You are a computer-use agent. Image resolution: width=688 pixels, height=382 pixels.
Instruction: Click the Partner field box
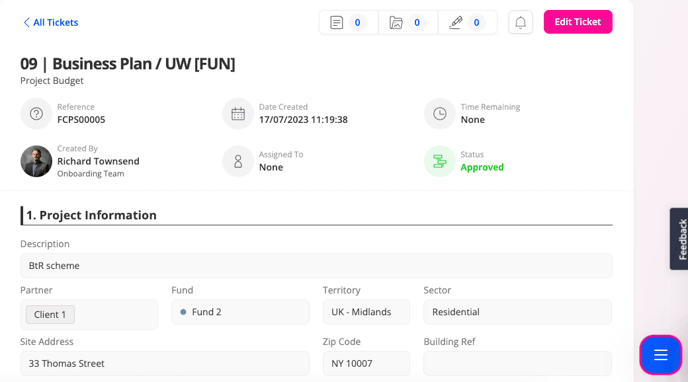click(x=89, y=314)
